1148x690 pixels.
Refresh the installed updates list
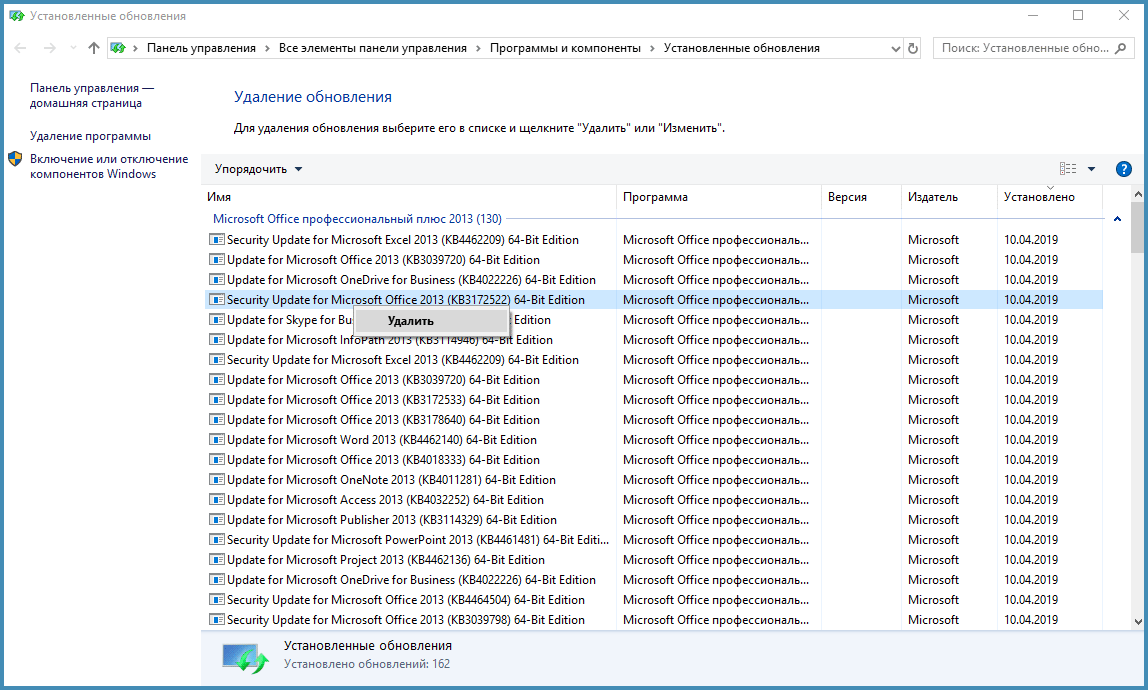[913, 48]
